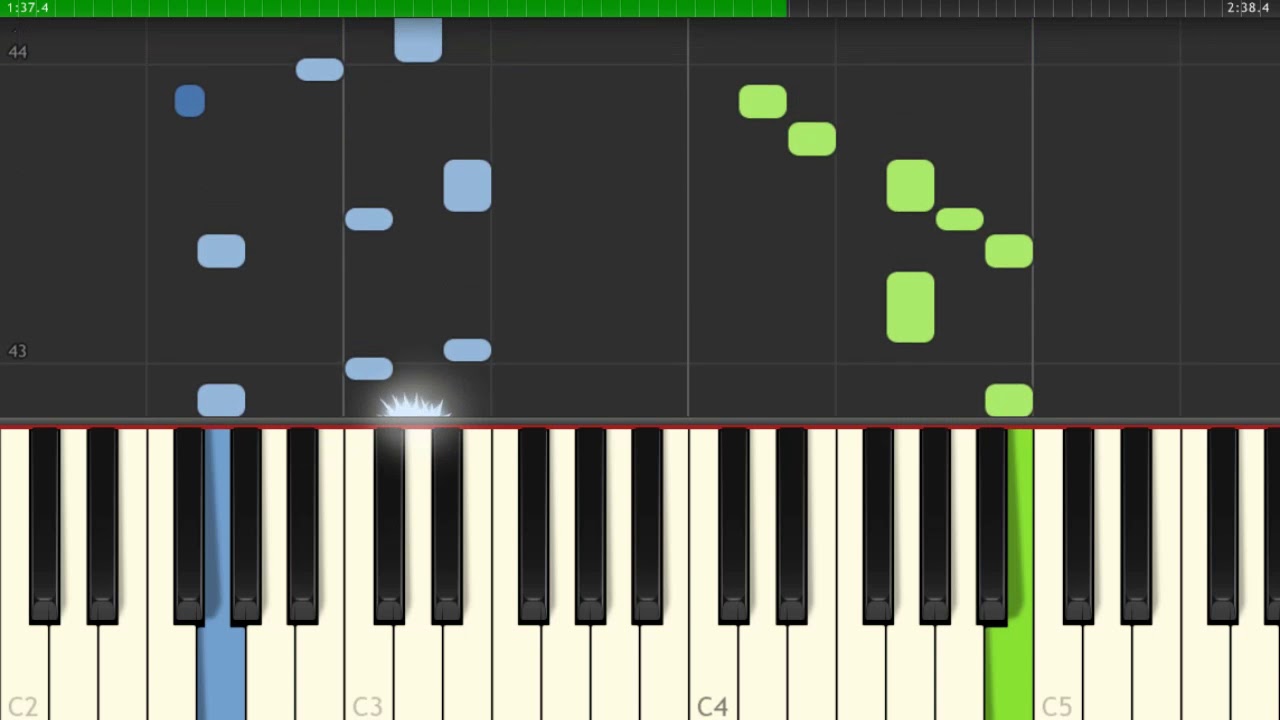The height and width of the screenshot is (720, 1280).
Task: Tap the white key labeled C5
Action: click(1057, 670)
